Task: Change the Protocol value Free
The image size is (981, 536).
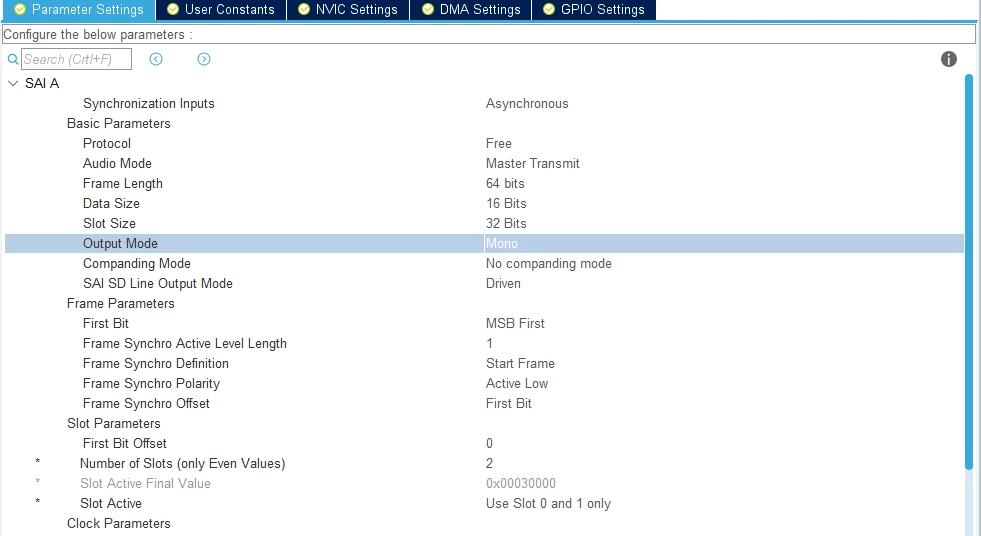Action: click(x=499, y=143)
